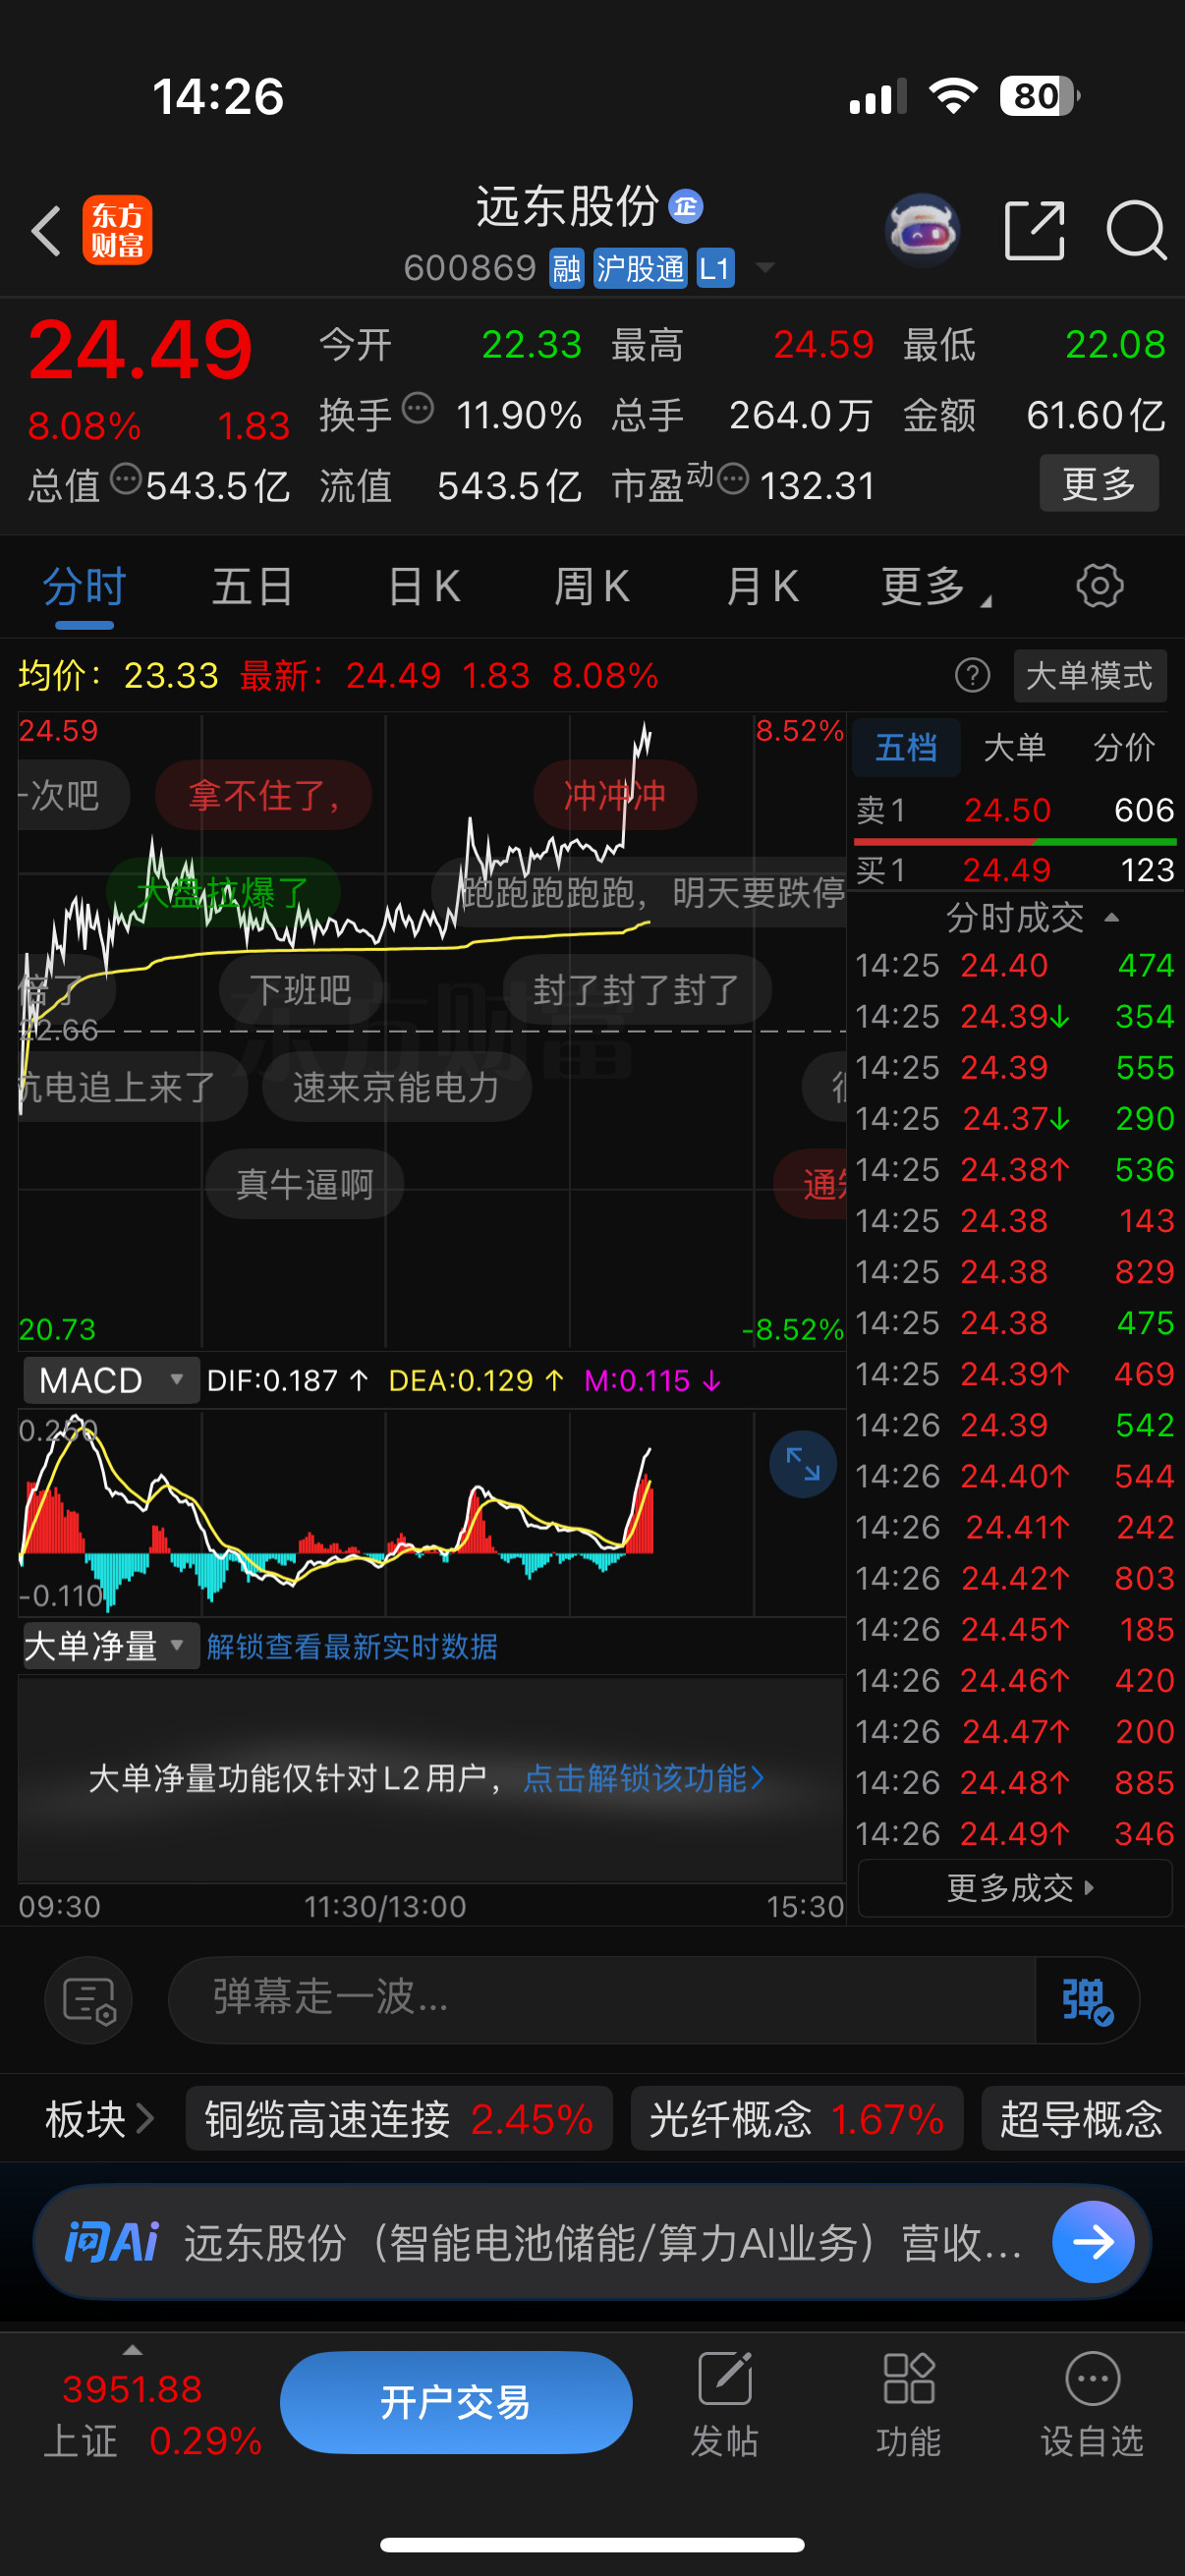Open chart settings gear icon
The width and height of the screenshot is (1185, 2576).
1099,586
